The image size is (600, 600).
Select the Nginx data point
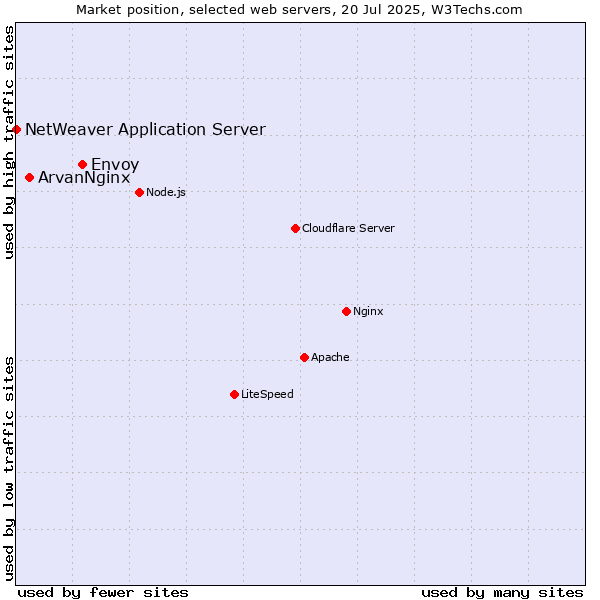point(346,311)
